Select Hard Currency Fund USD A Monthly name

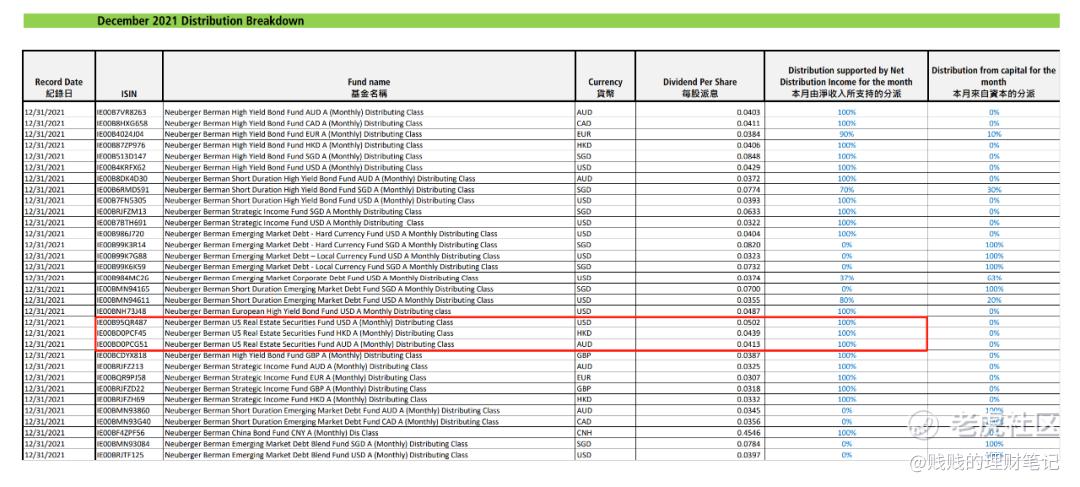coord(331,234)
